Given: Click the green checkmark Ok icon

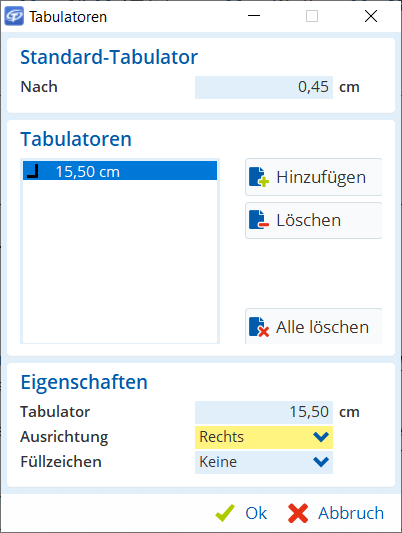Looking at the screenshot, I should pos(225,513).
